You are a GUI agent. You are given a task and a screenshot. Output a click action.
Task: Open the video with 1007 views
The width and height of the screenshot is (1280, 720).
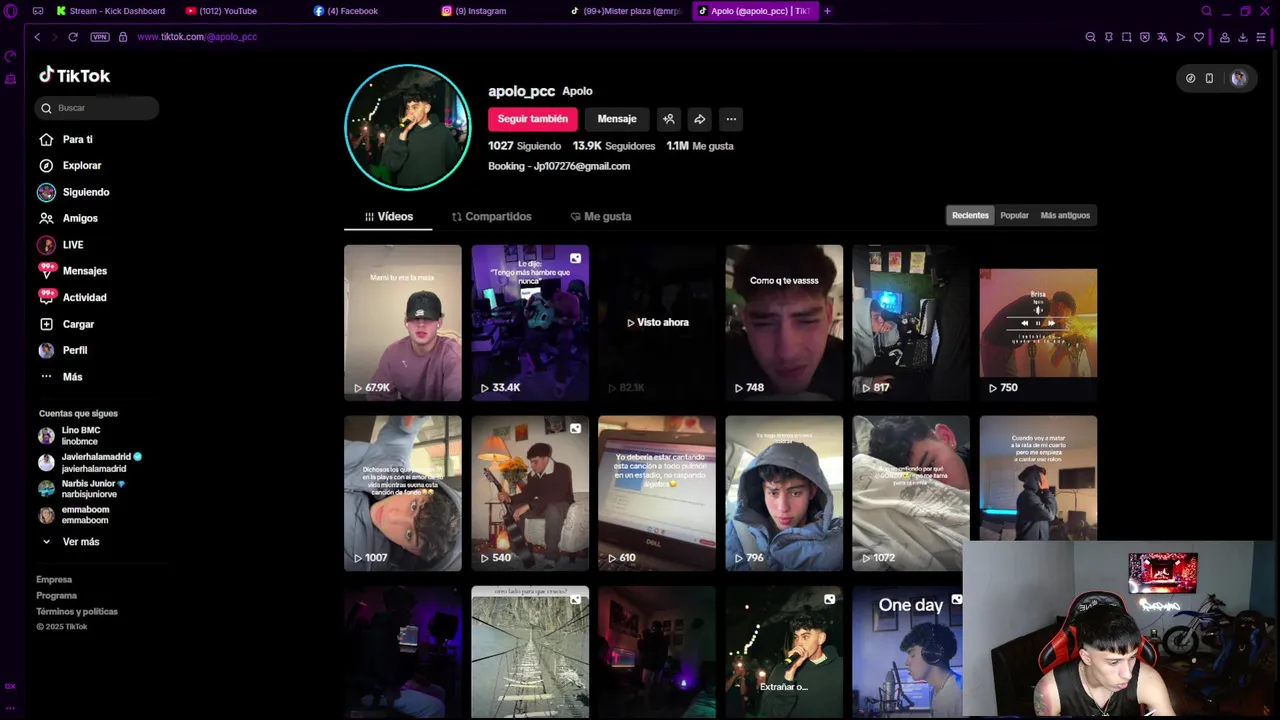click(x=403, y=493)
